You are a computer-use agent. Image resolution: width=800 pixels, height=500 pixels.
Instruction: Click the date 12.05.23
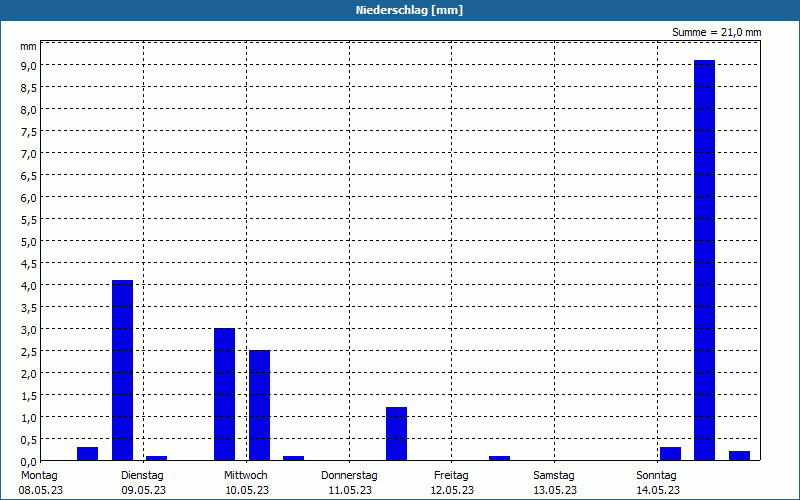click(x=452, y=490)
